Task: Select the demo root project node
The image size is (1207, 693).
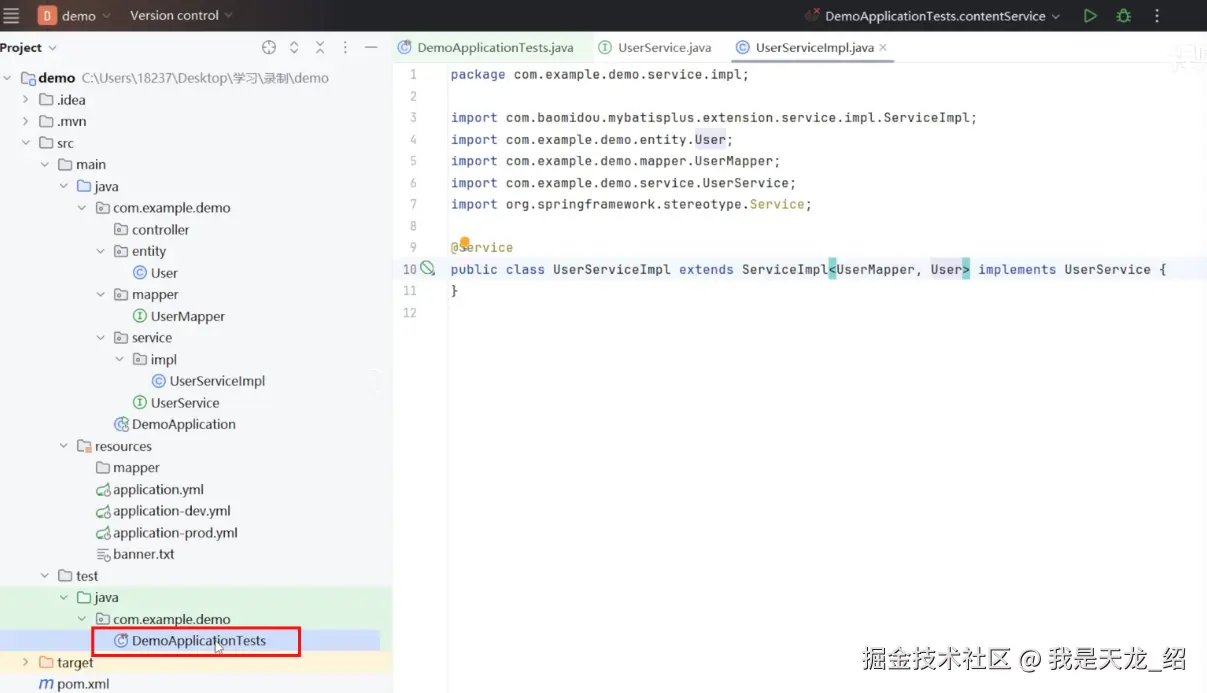Action: [57, 78]
